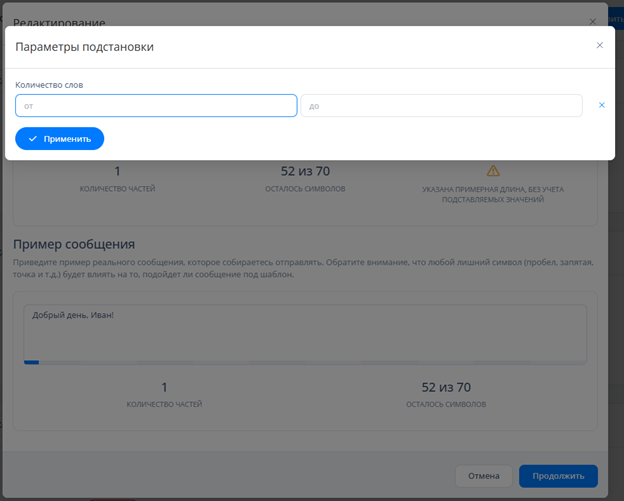Click the blue clear icon beside word count fields

[x=601, y=105]
